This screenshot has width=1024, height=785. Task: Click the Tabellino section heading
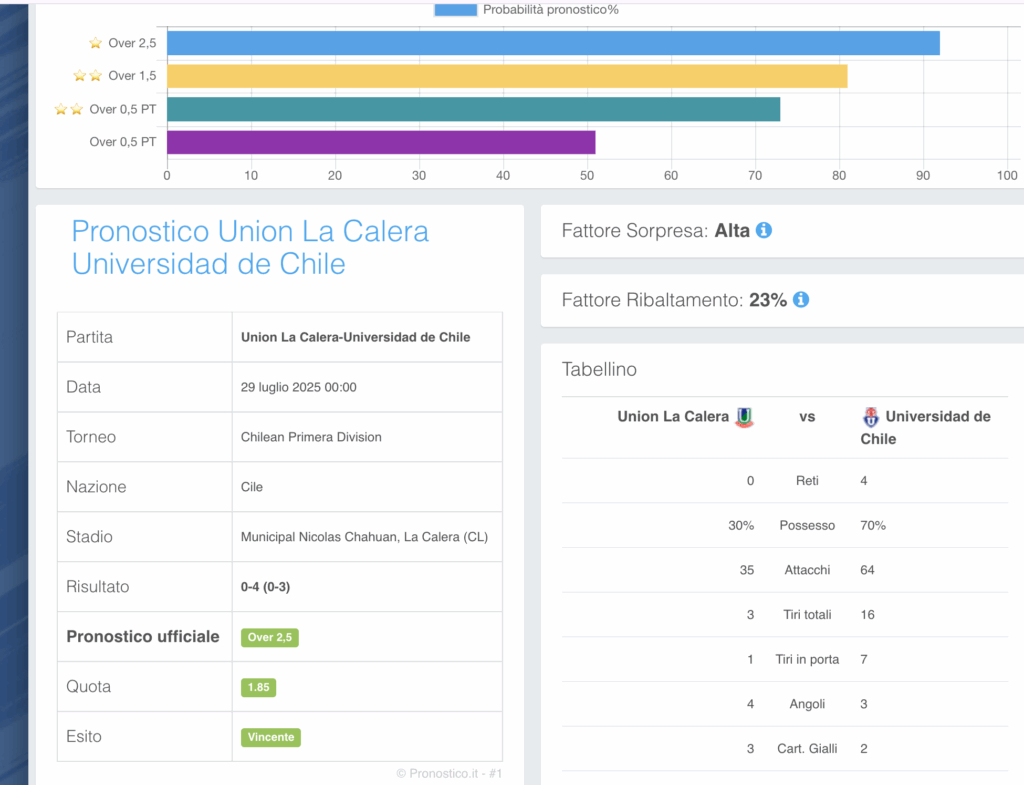tap(599, 370)
